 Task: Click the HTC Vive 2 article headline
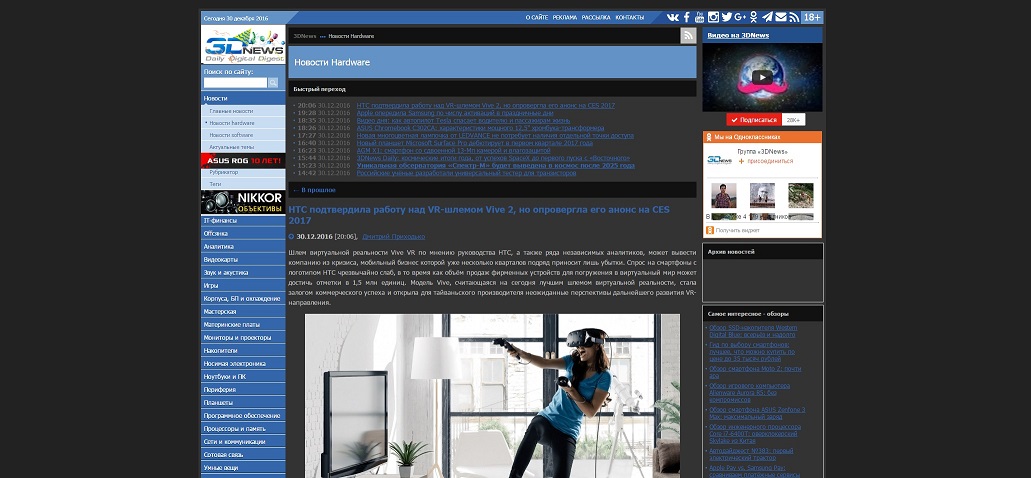click(479, 215)
